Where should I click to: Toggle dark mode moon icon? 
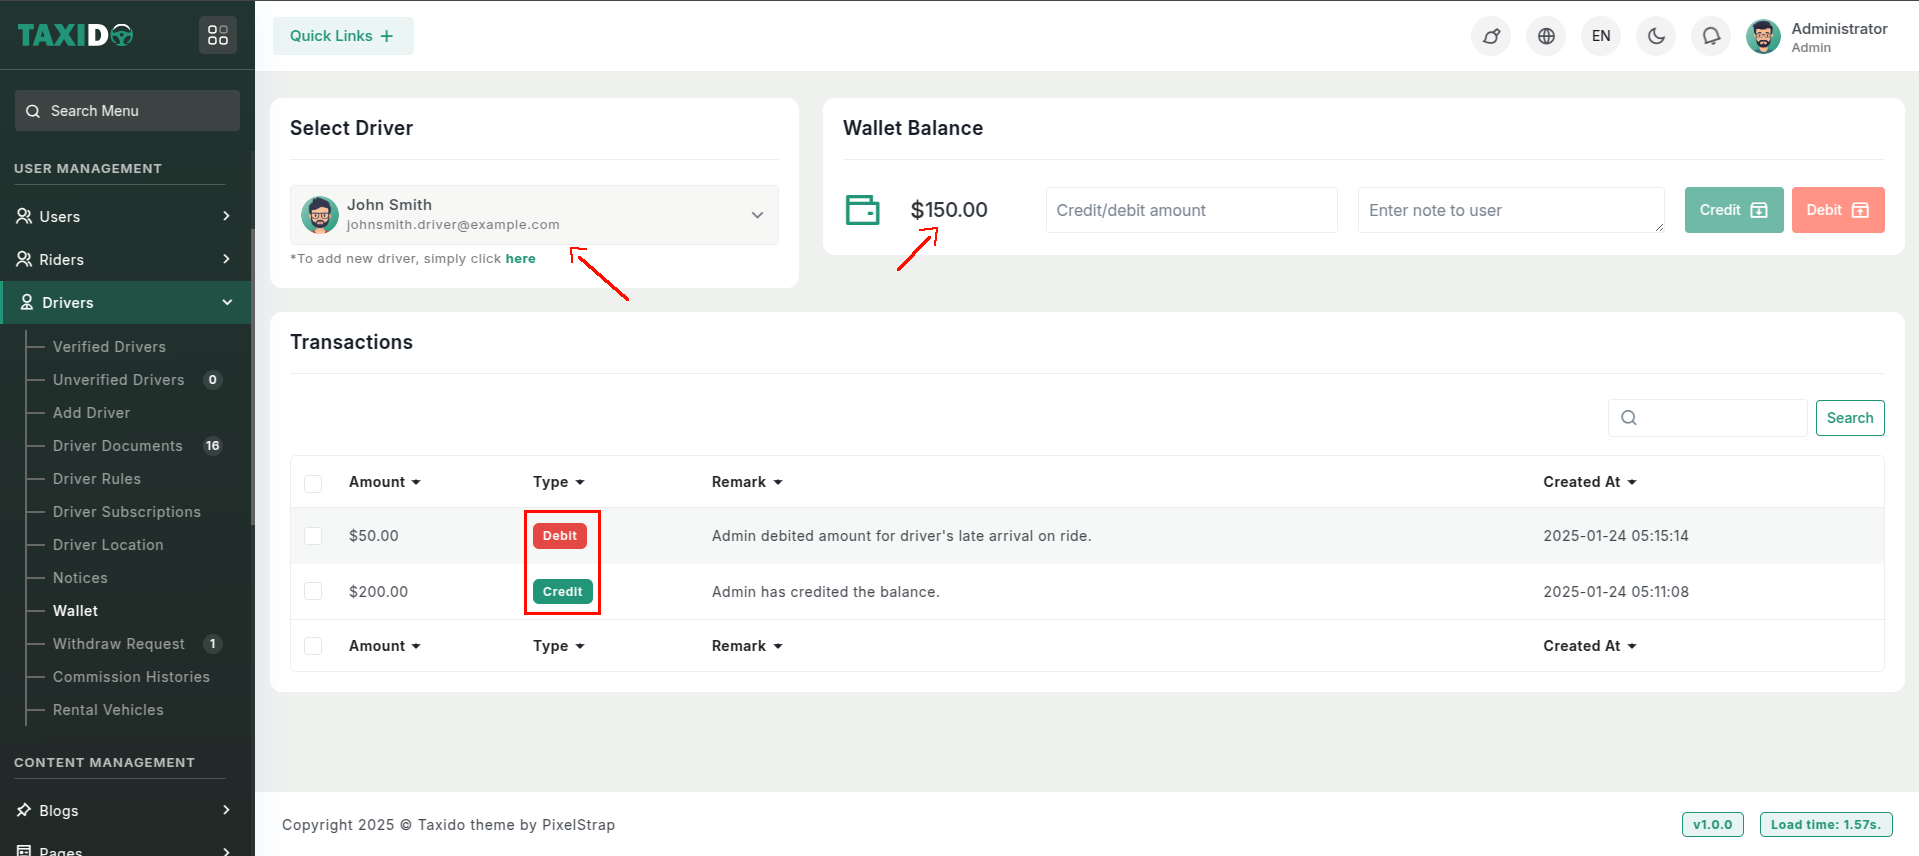click(1656, 36)
